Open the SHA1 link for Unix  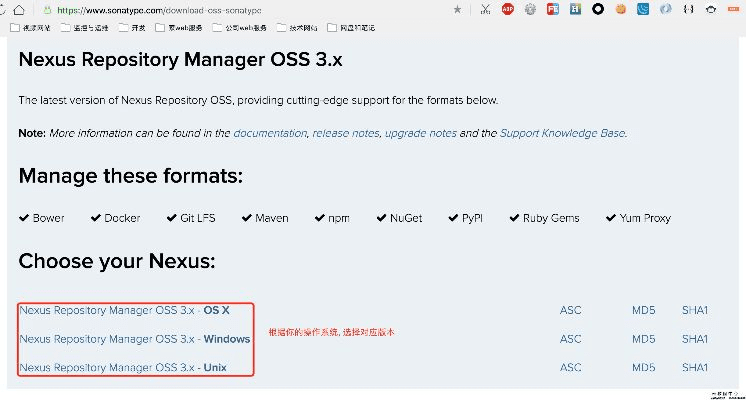point(695,367)
